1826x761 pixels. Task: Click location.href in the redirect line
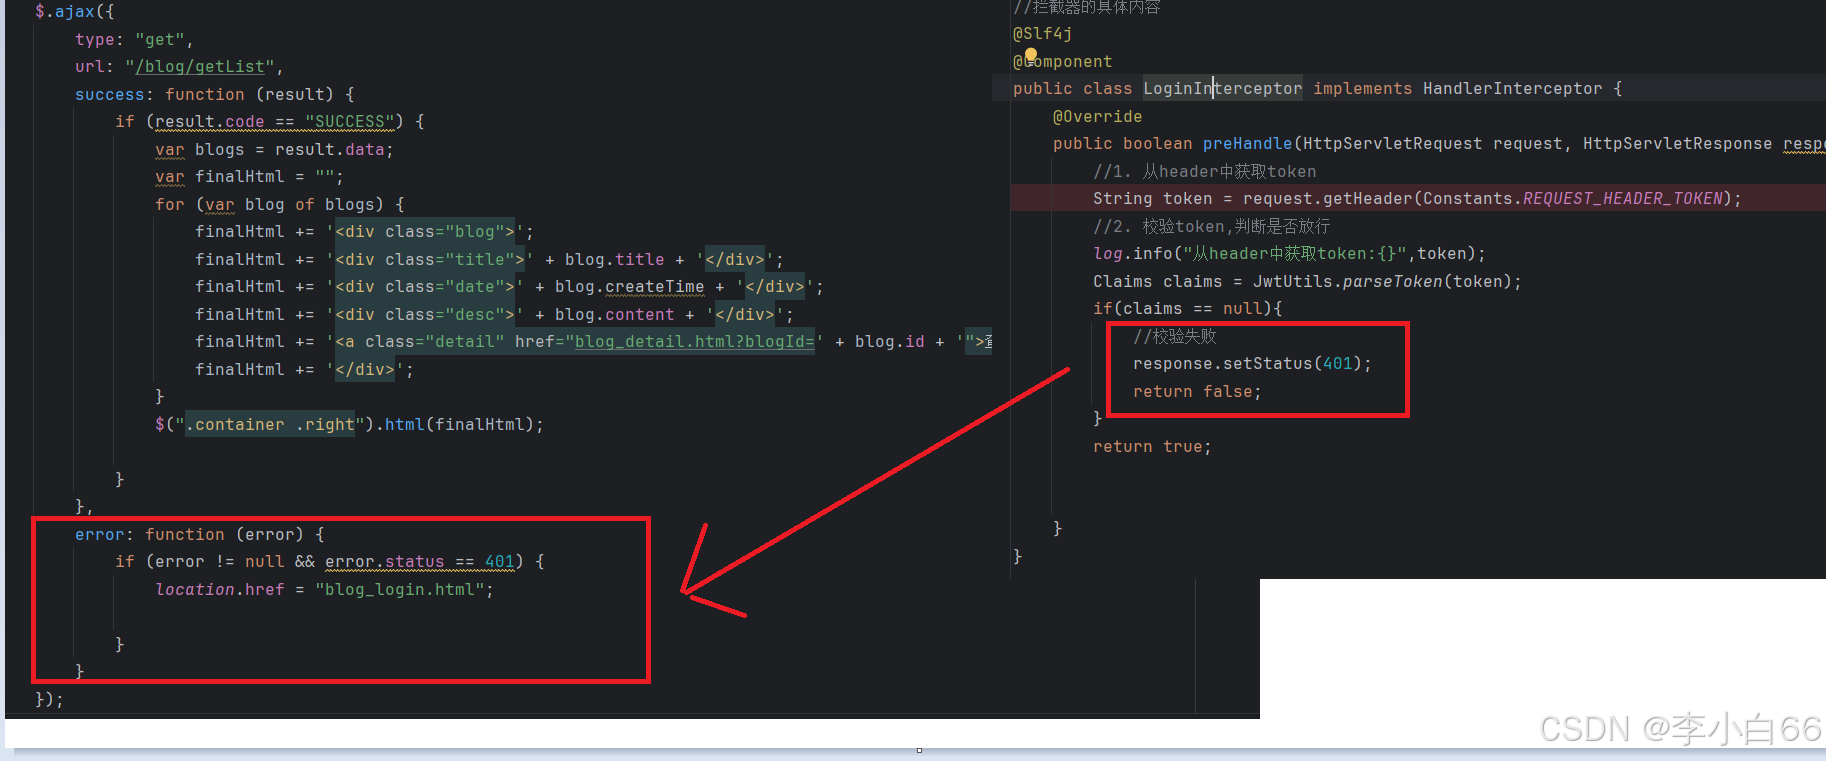pyautogui.click(x=219, y=590)
